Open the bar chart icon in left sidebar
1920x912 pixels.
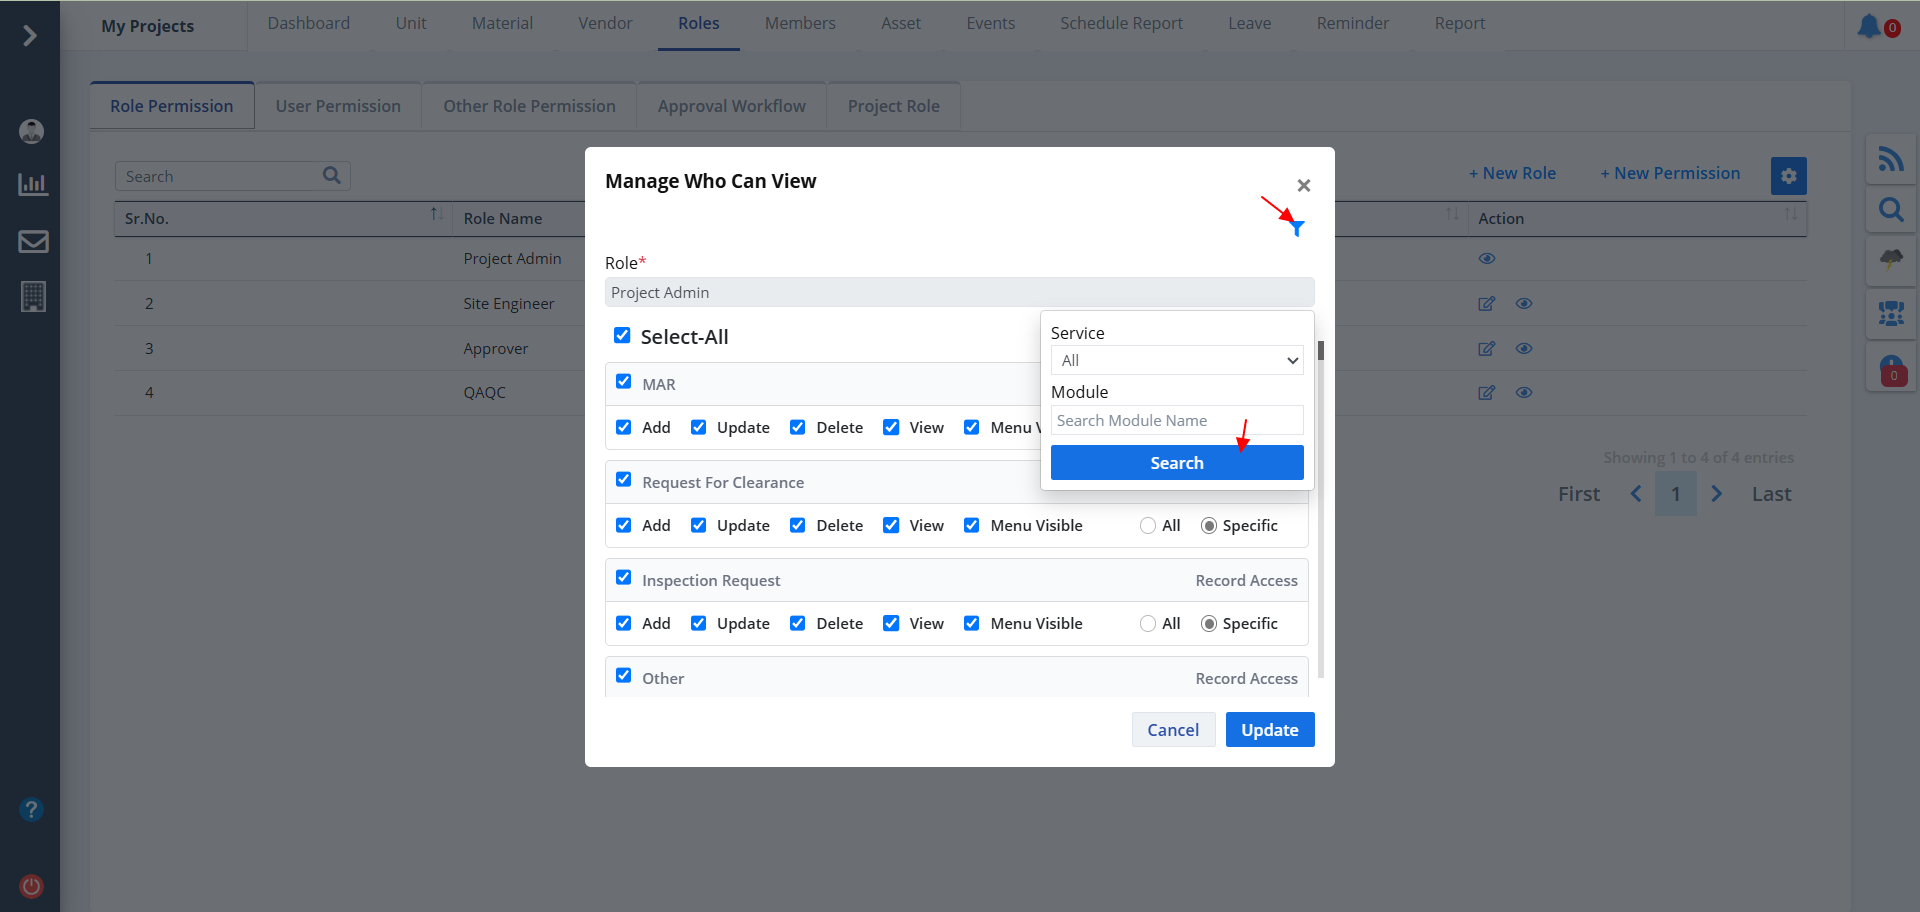(x=33, y=185)
